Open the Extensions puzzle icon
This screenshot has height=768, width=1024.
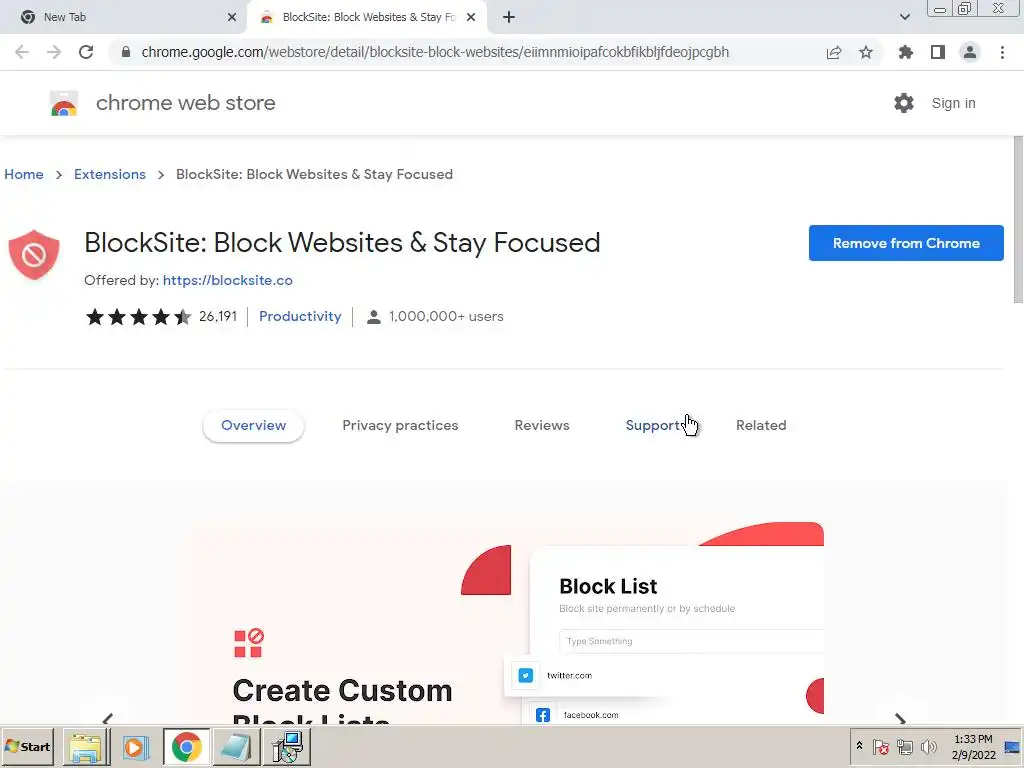905,52
